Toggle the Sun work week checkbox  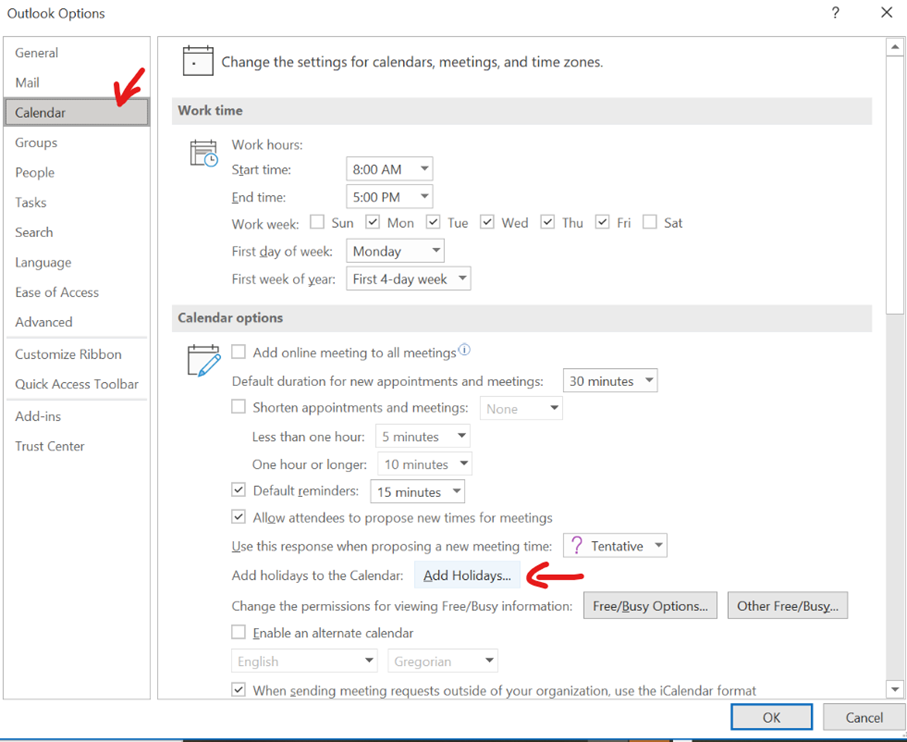click(317, 223)
